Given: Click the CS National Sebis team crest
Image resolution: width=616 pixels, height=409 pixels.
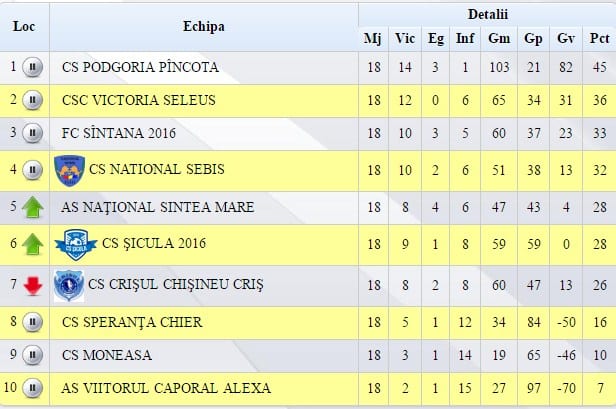Looking at the screenshot, I should [x=69, y=171].
